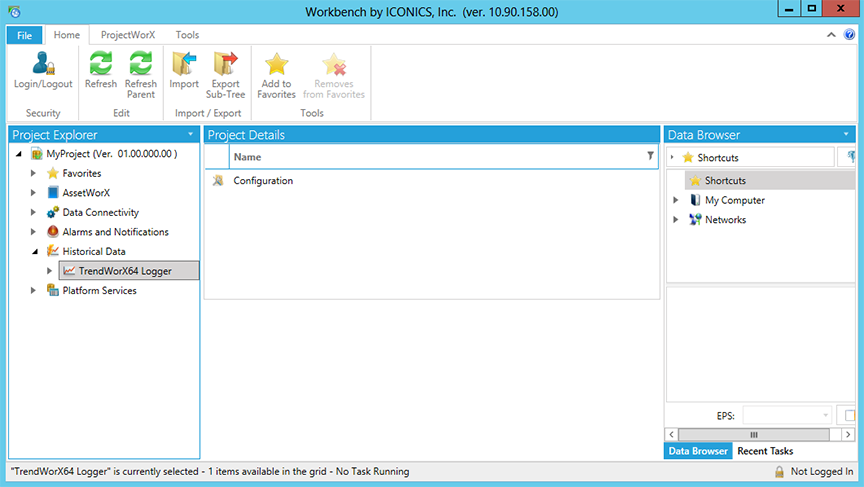864x487 pixels.
Task: Open the EPS dropdown
Action: click(825, 415)
